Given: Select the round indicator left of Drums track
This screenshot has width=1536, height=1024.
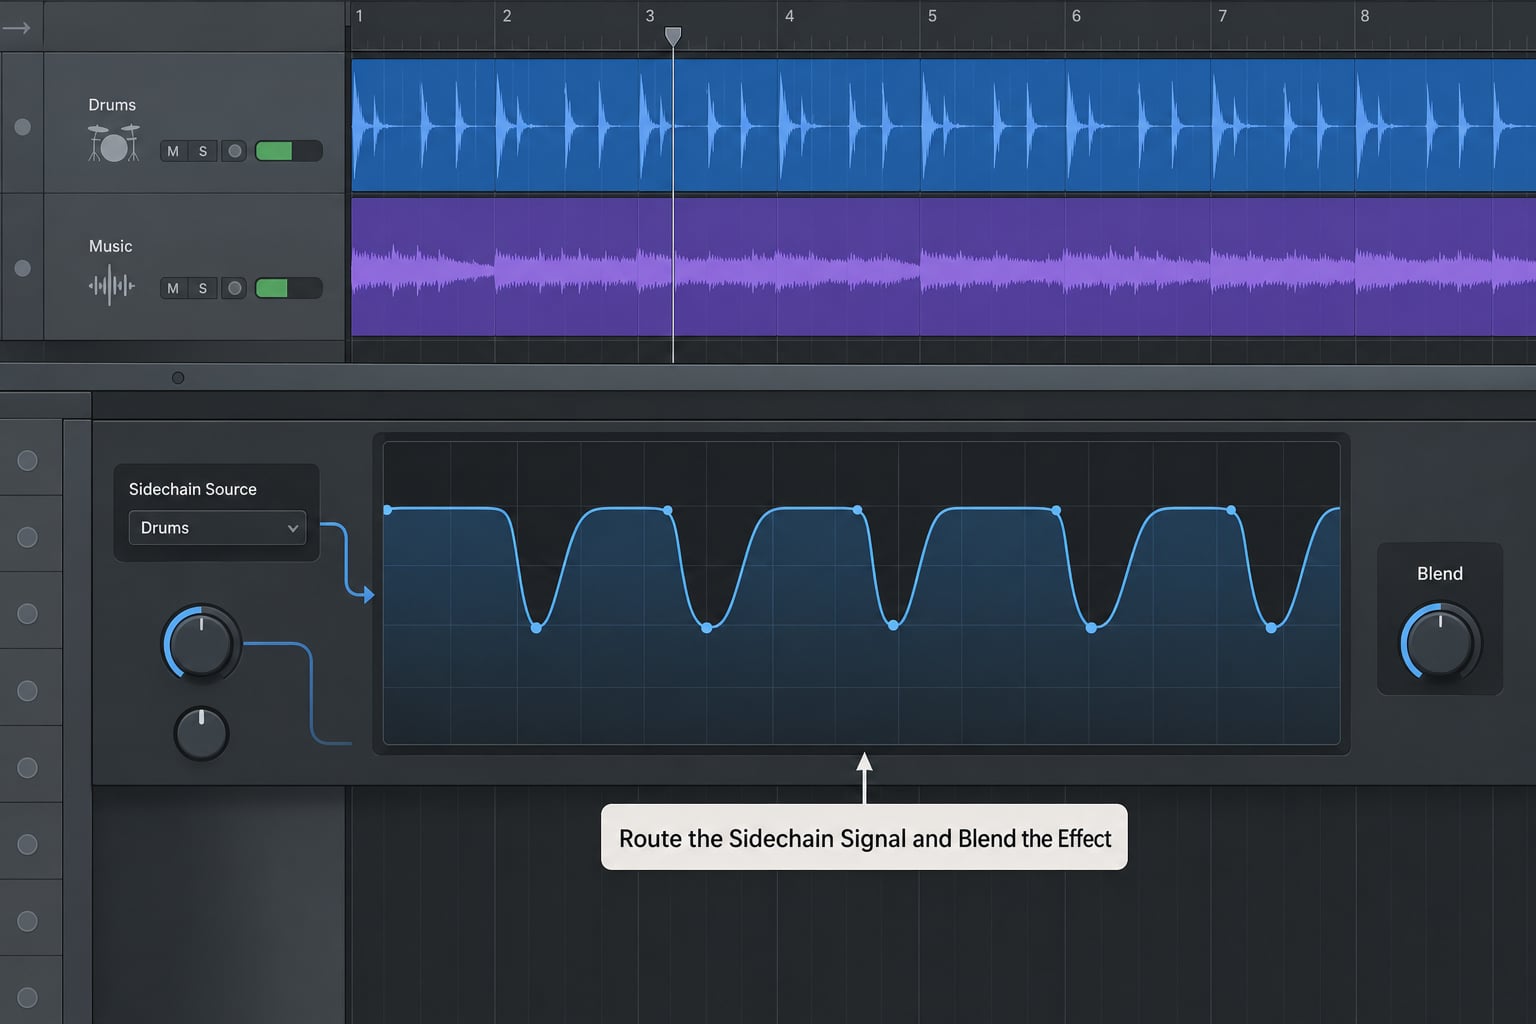Looking at the screenshot, I should 22,127.
